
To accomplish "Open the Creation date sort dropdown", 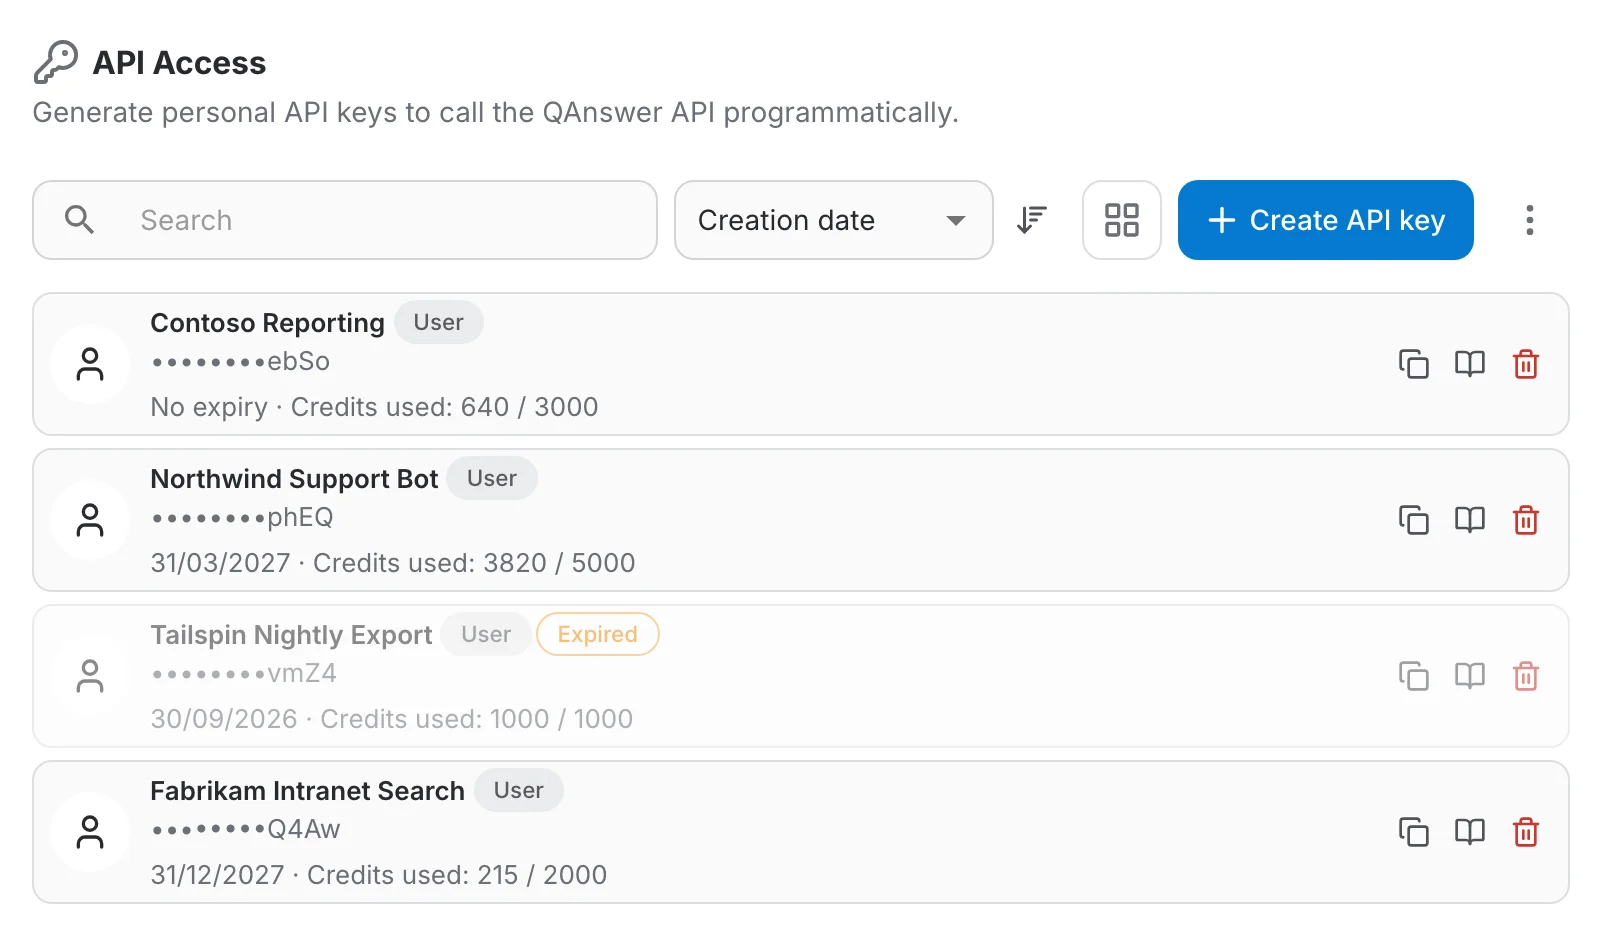I will tap(833, 220).
